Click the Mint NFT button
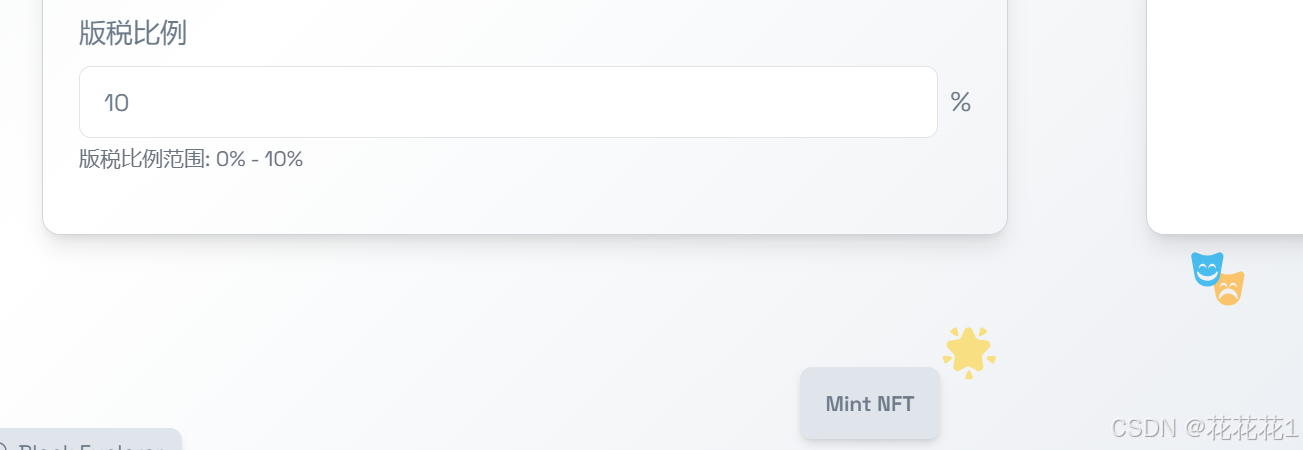Screen dimensions: 1303x450 coord(870,403)
